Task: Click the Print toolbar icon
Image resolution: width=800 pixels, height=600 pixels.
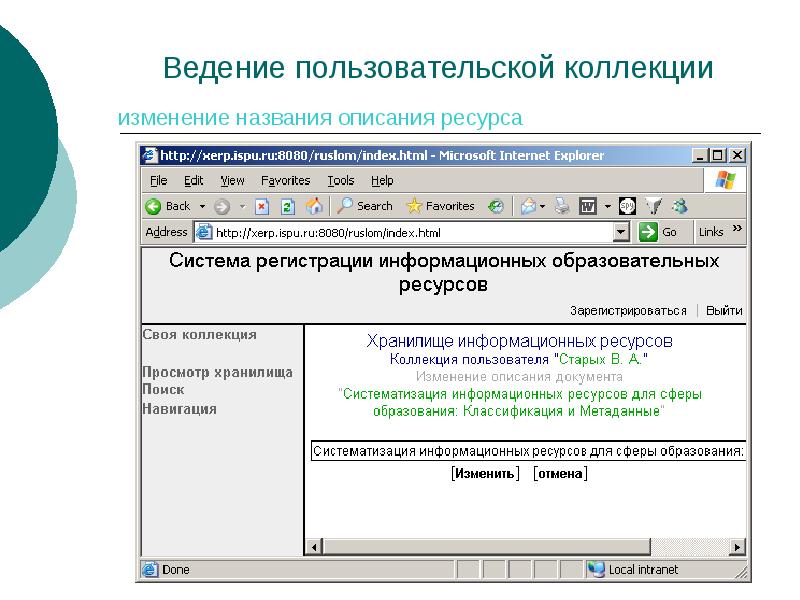Action: click(x=563, y=206)
